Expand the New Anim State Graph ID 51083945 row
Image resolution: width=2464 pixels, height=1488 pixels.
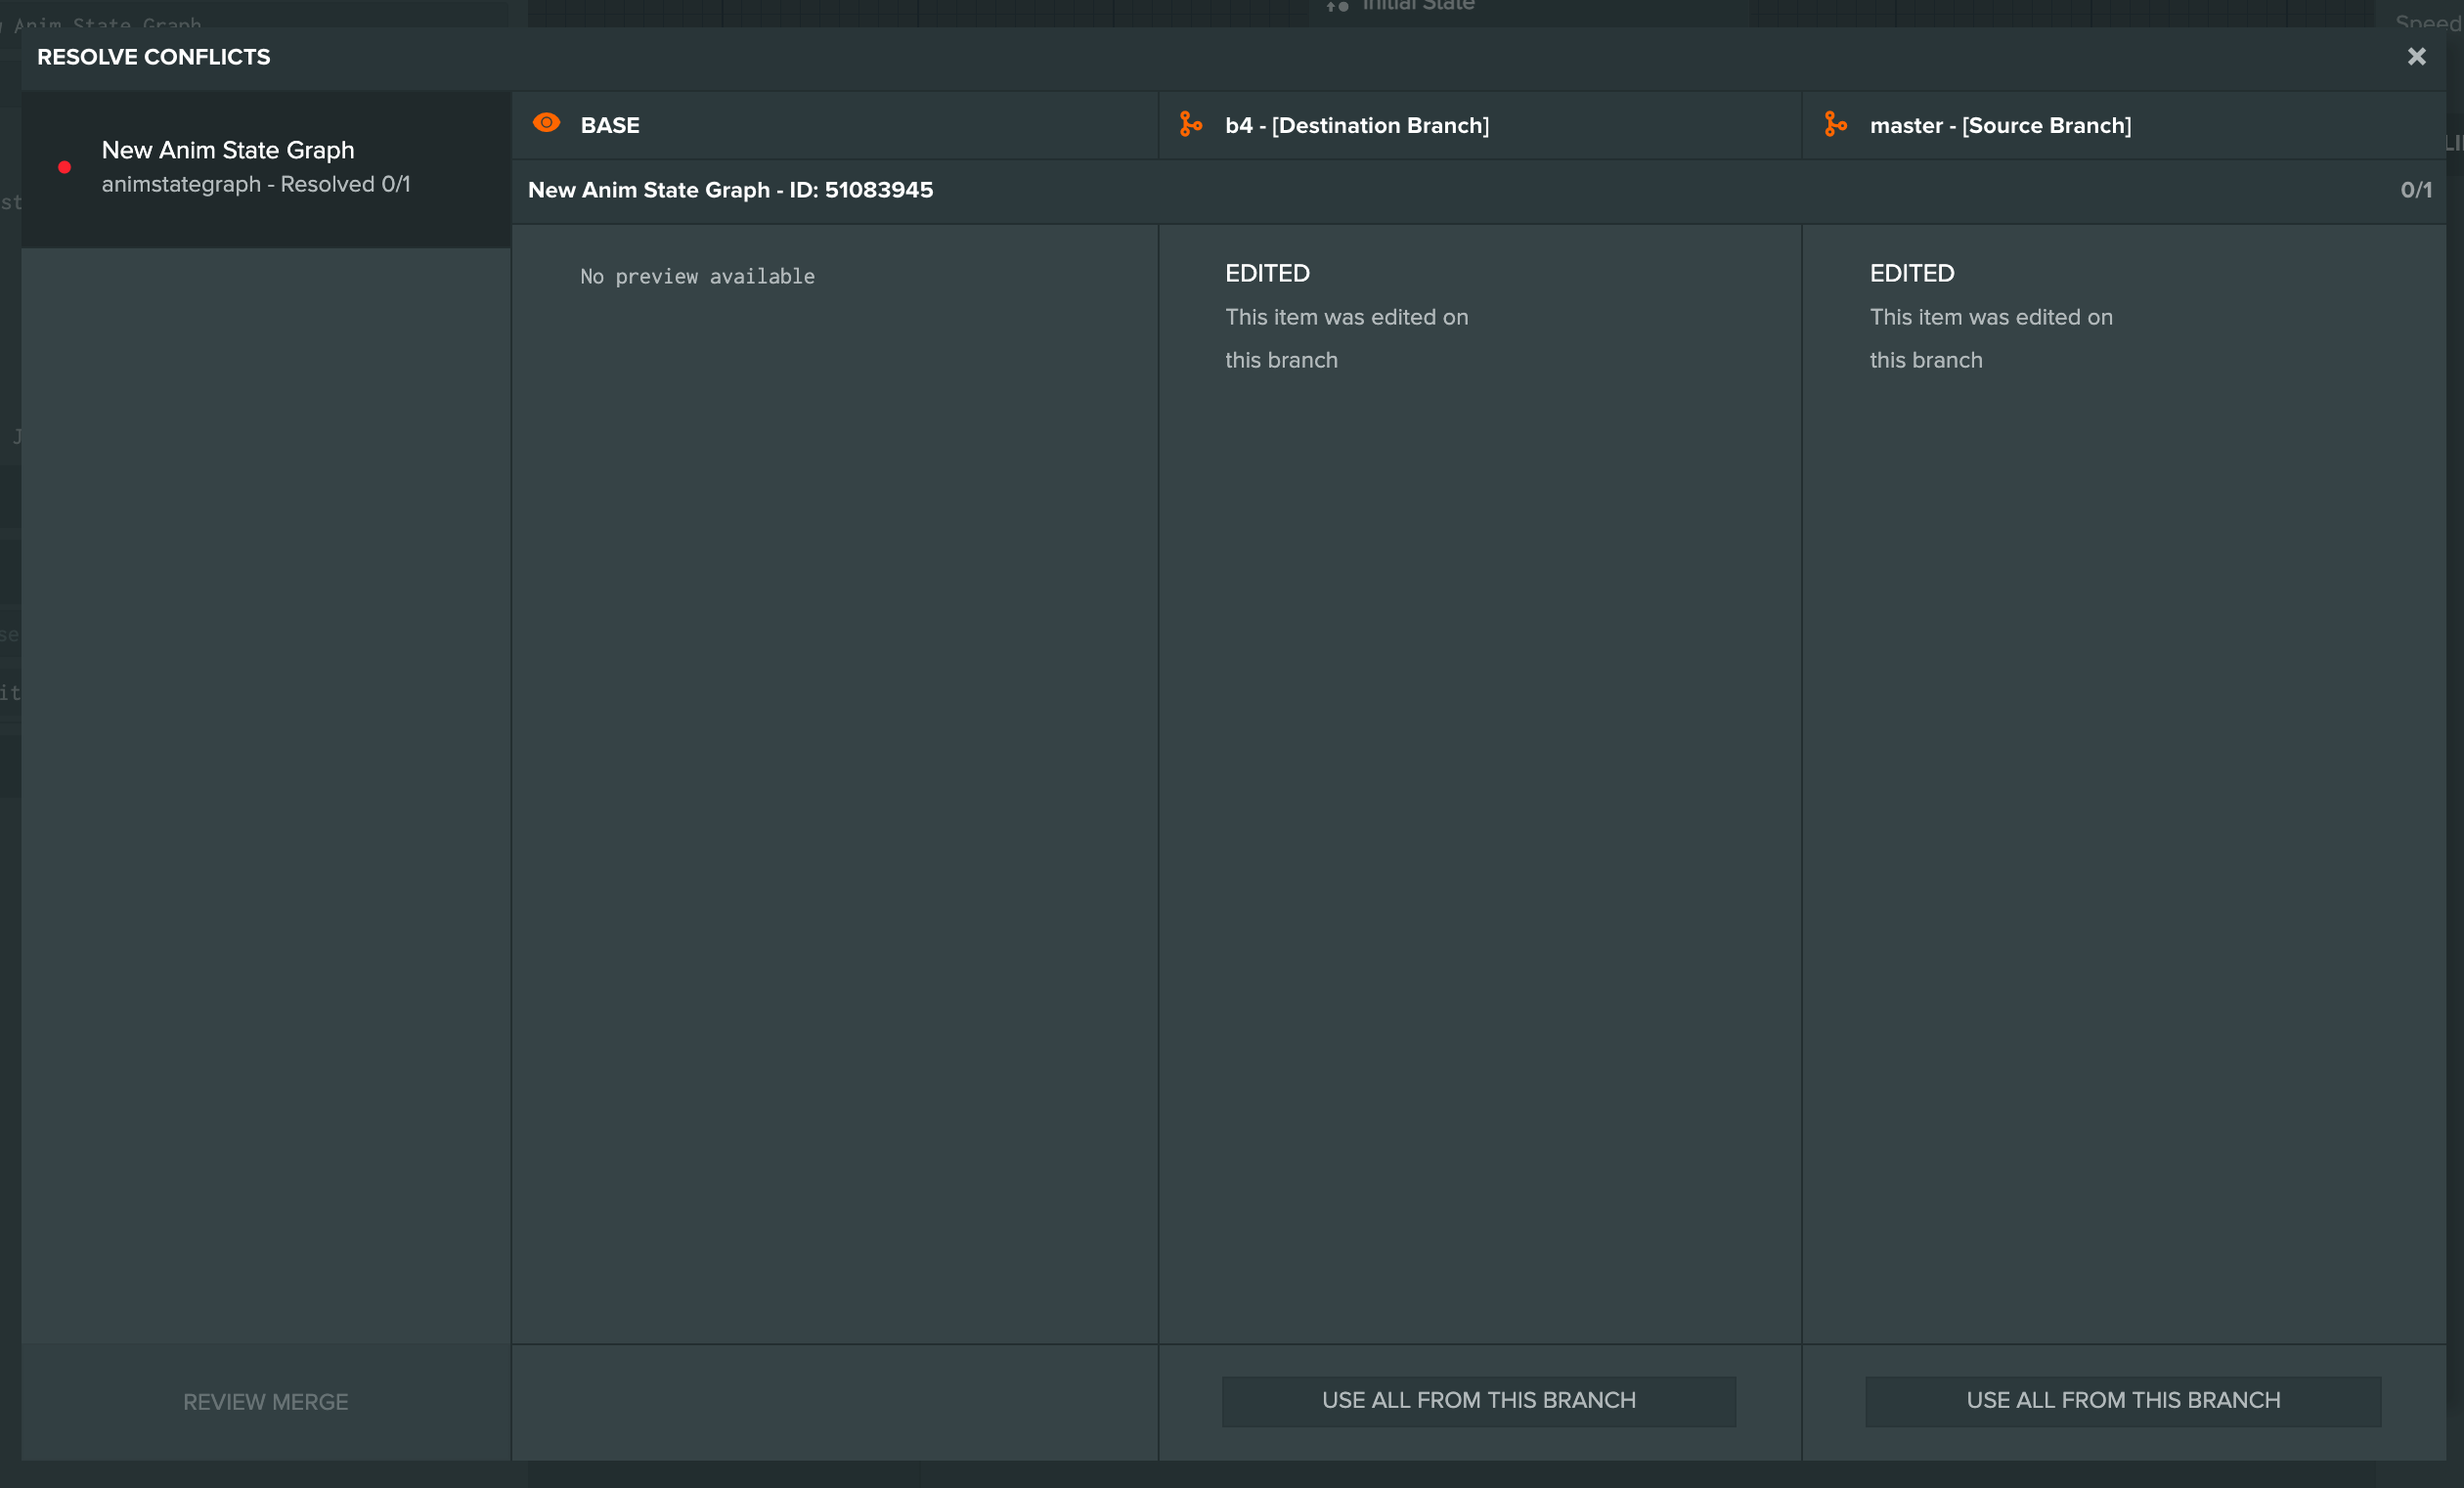[730, 189]
